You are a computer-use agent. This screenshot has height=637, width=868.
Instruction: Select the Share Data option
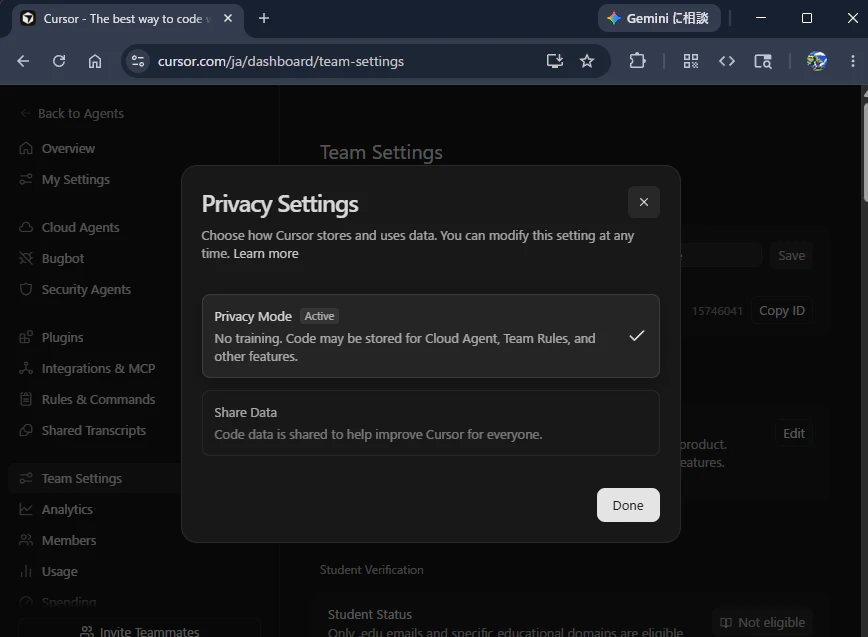[431, 423]
